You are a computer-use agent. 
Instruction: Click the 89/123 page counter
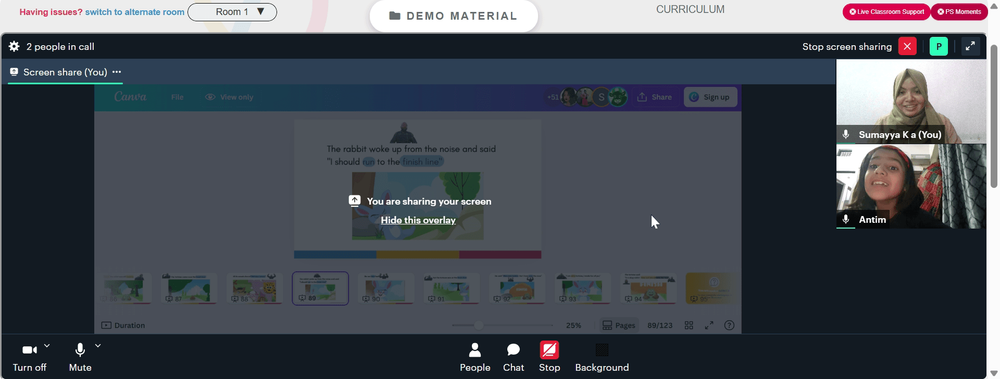(660, 325)
